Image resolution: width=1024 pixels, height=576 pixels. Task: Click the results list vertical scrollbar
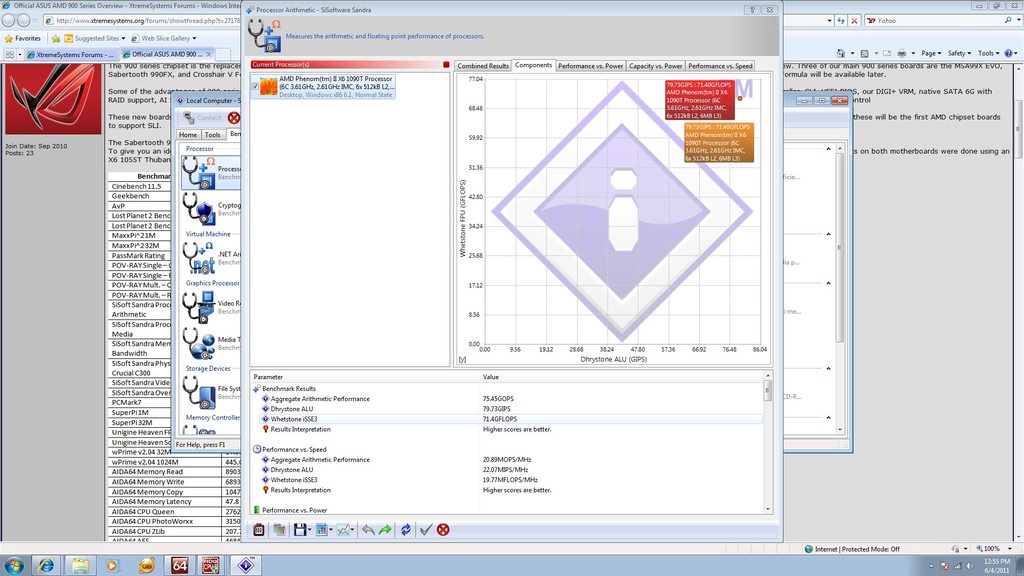tap(768, 442)
